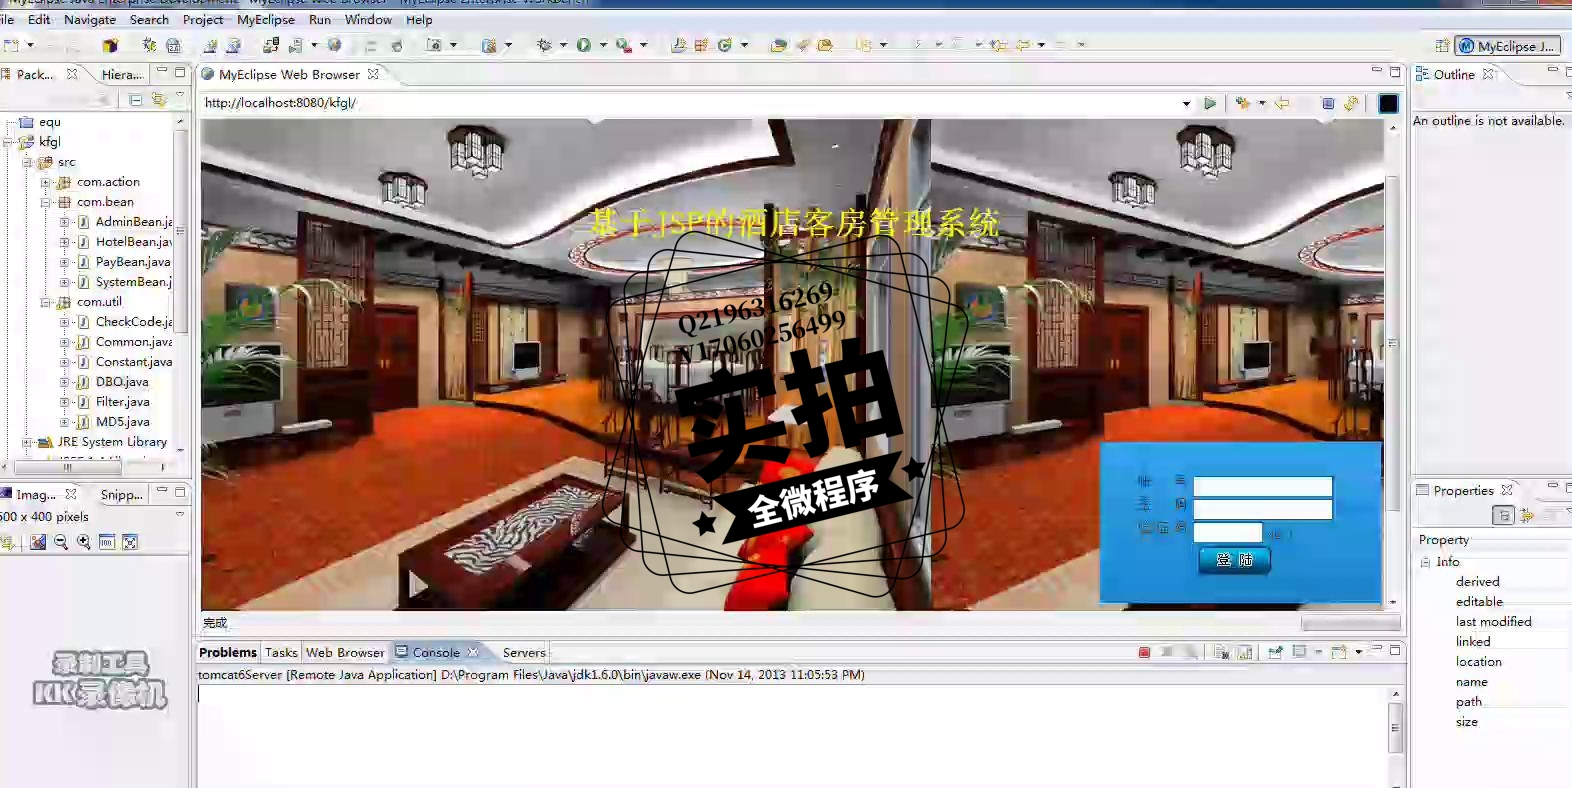Click the External Tools run icon
Viewport: 1572px width, 788px height.
(623, 45)
